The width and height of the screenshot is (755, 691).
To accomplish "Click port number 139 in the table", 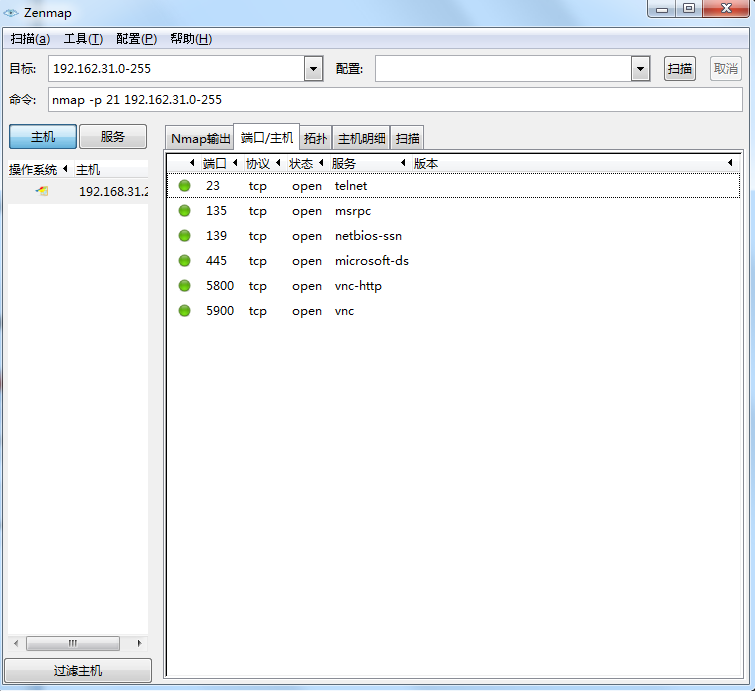I will coord(216,235).
